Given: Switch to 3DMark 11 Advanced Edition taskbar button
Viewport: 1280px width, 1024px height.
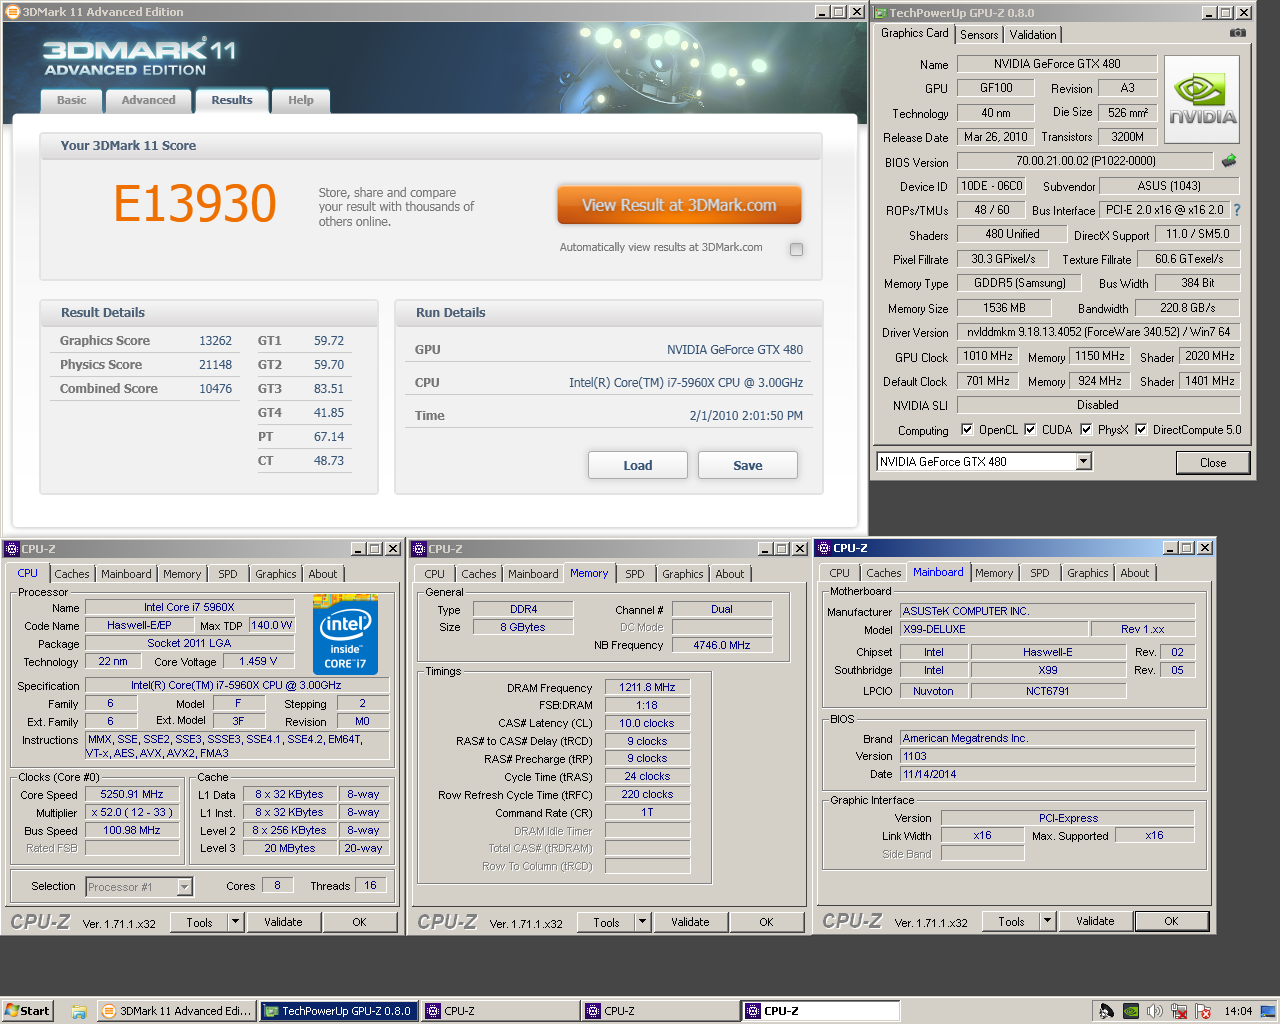Looking at the screenshot, I should (178, 1011).
